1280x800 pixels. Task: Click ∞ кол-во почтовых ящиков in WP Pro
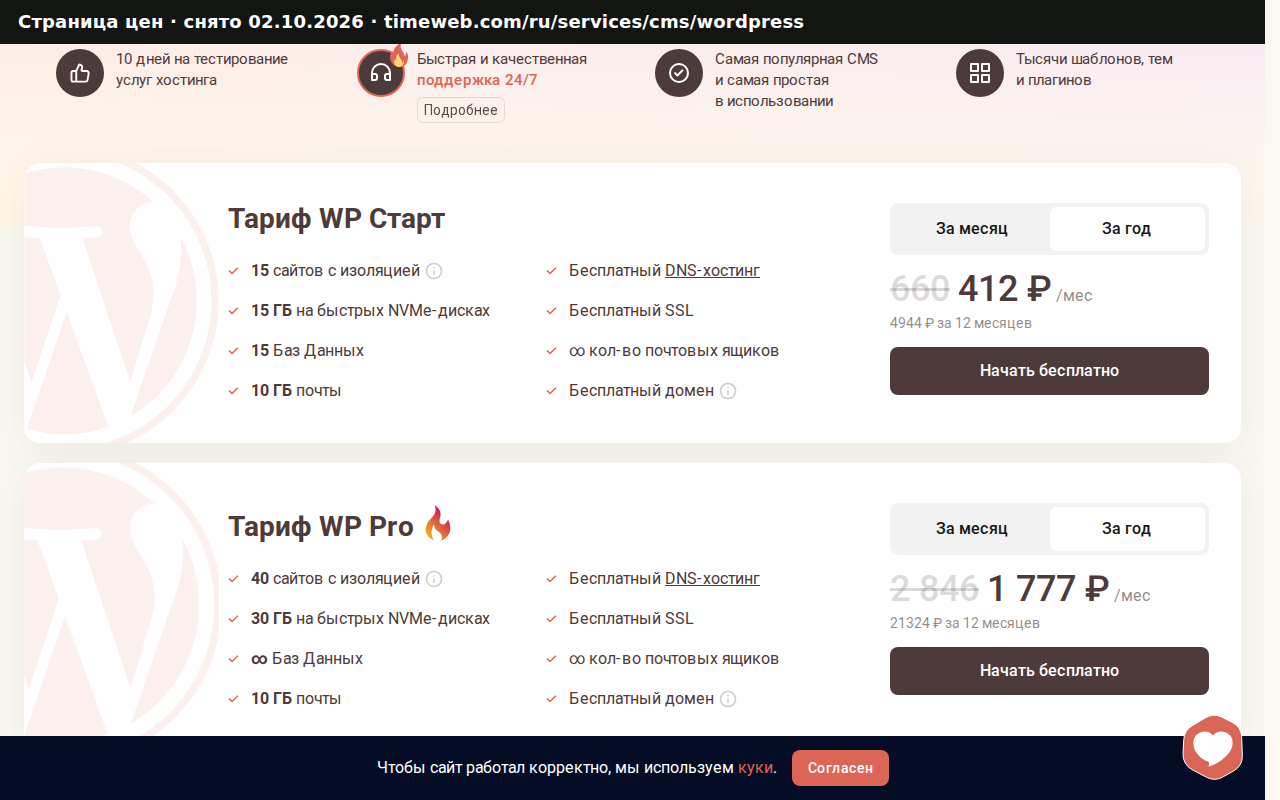tap(674, 659)
